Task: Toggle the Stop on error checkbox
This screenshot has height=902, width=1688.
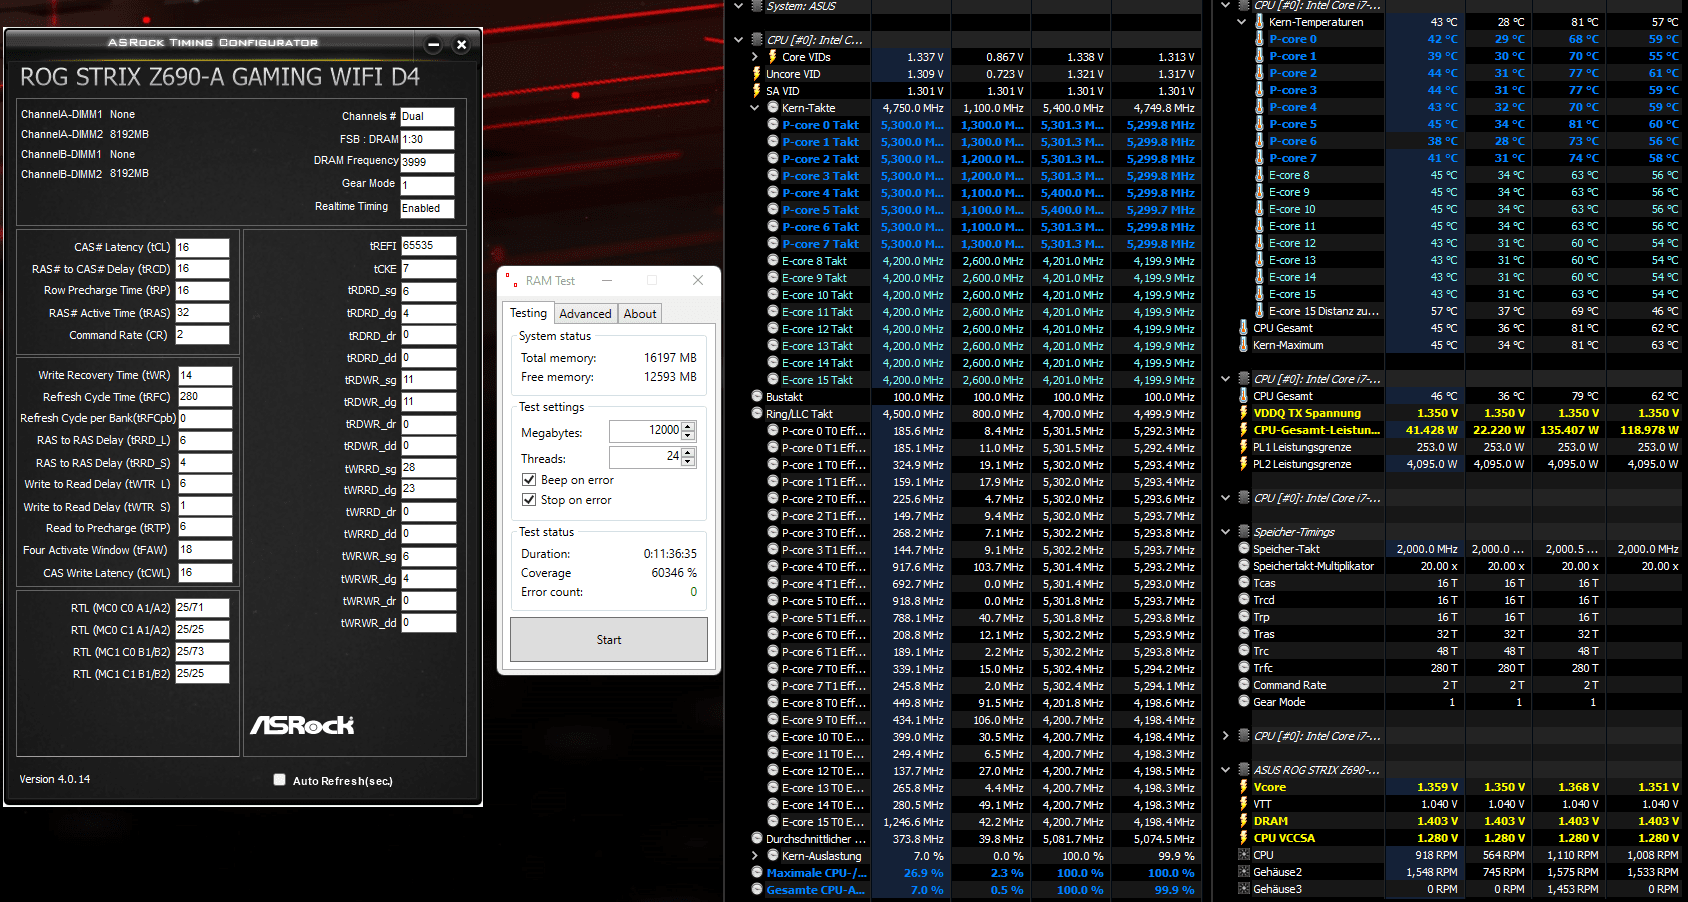Action: coord(529,500)
